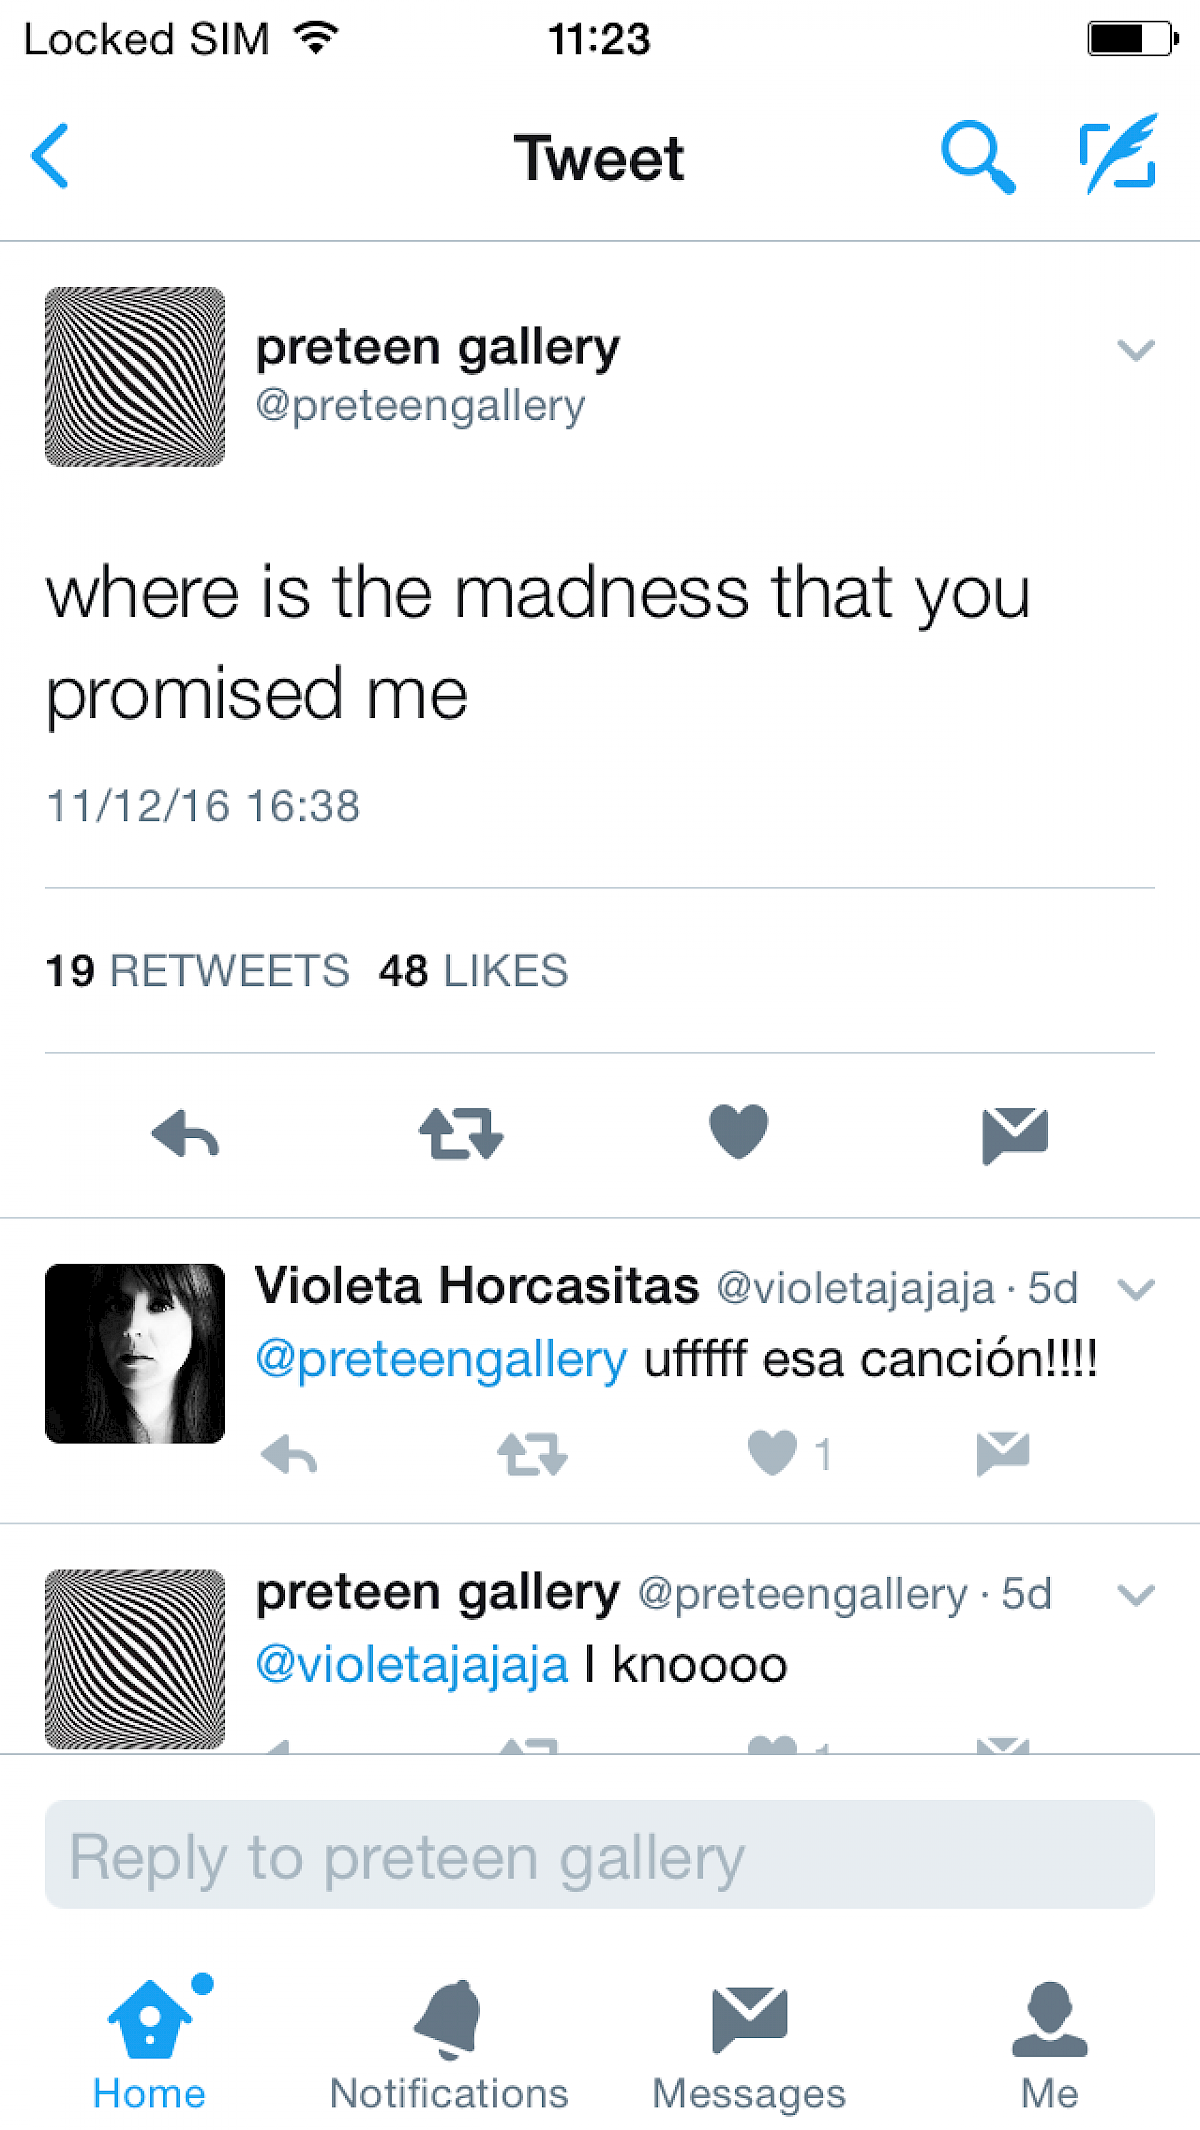View the 48 Likes list
The image size is (1200, 2130).
[473, 971]
